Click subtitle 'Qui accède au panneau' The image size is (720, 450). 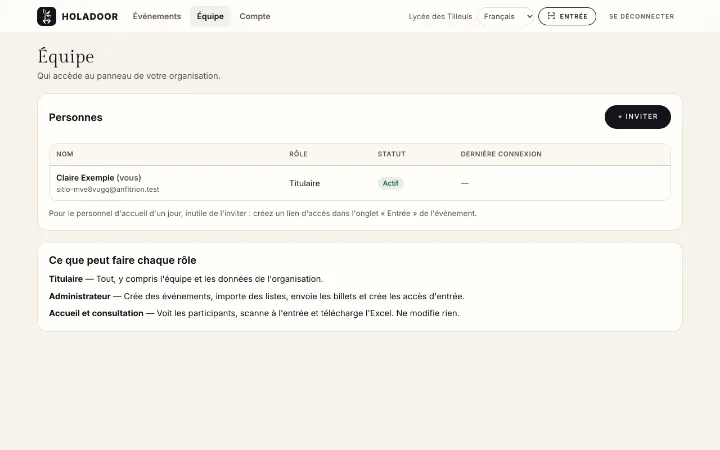coord(129,76)
